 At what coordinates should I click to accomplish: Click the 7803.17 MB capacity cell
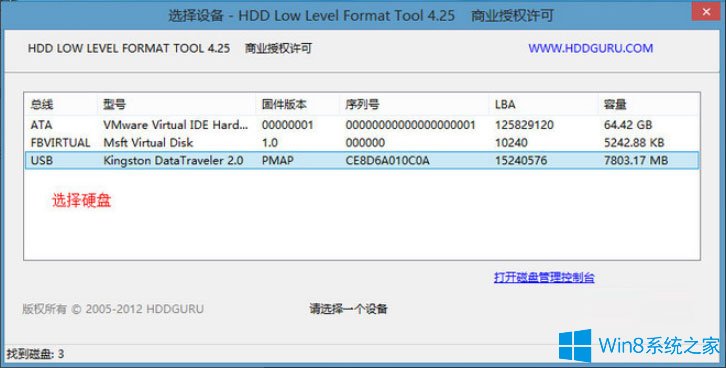tap(636, 161)
